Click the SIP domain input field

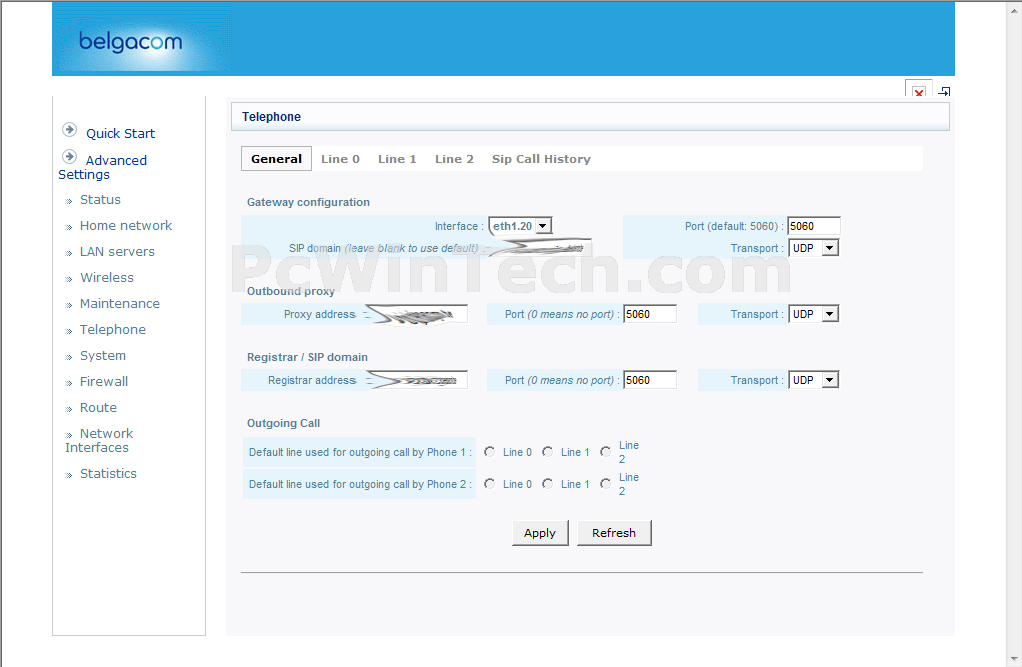(541, 248)
